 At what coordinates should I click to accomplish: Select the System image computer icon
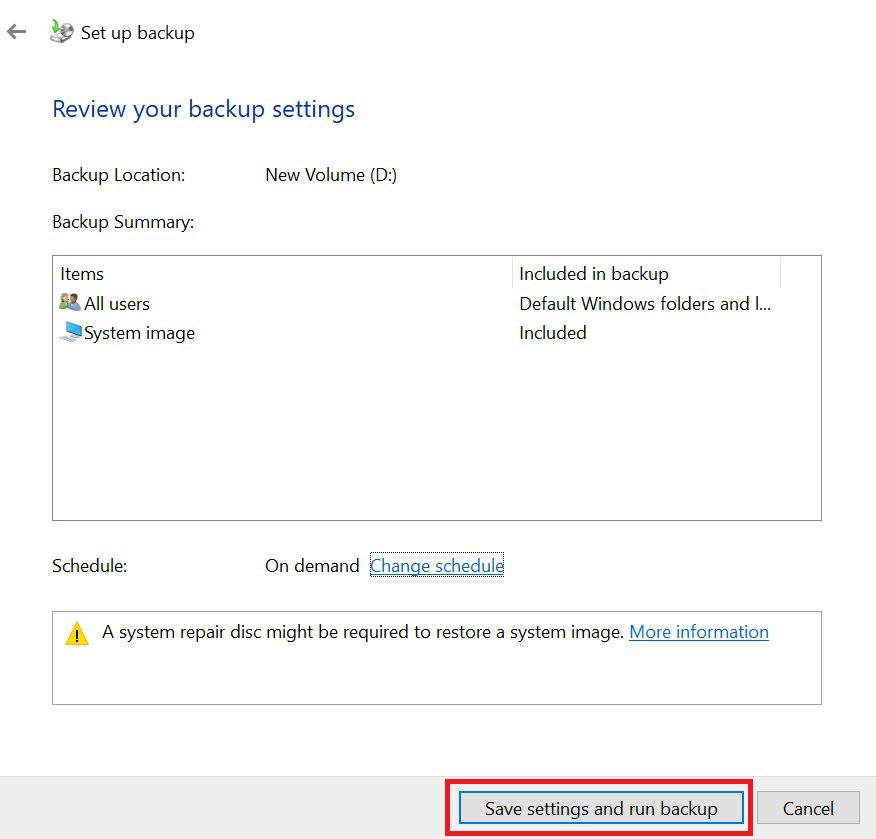click(71, 332)
